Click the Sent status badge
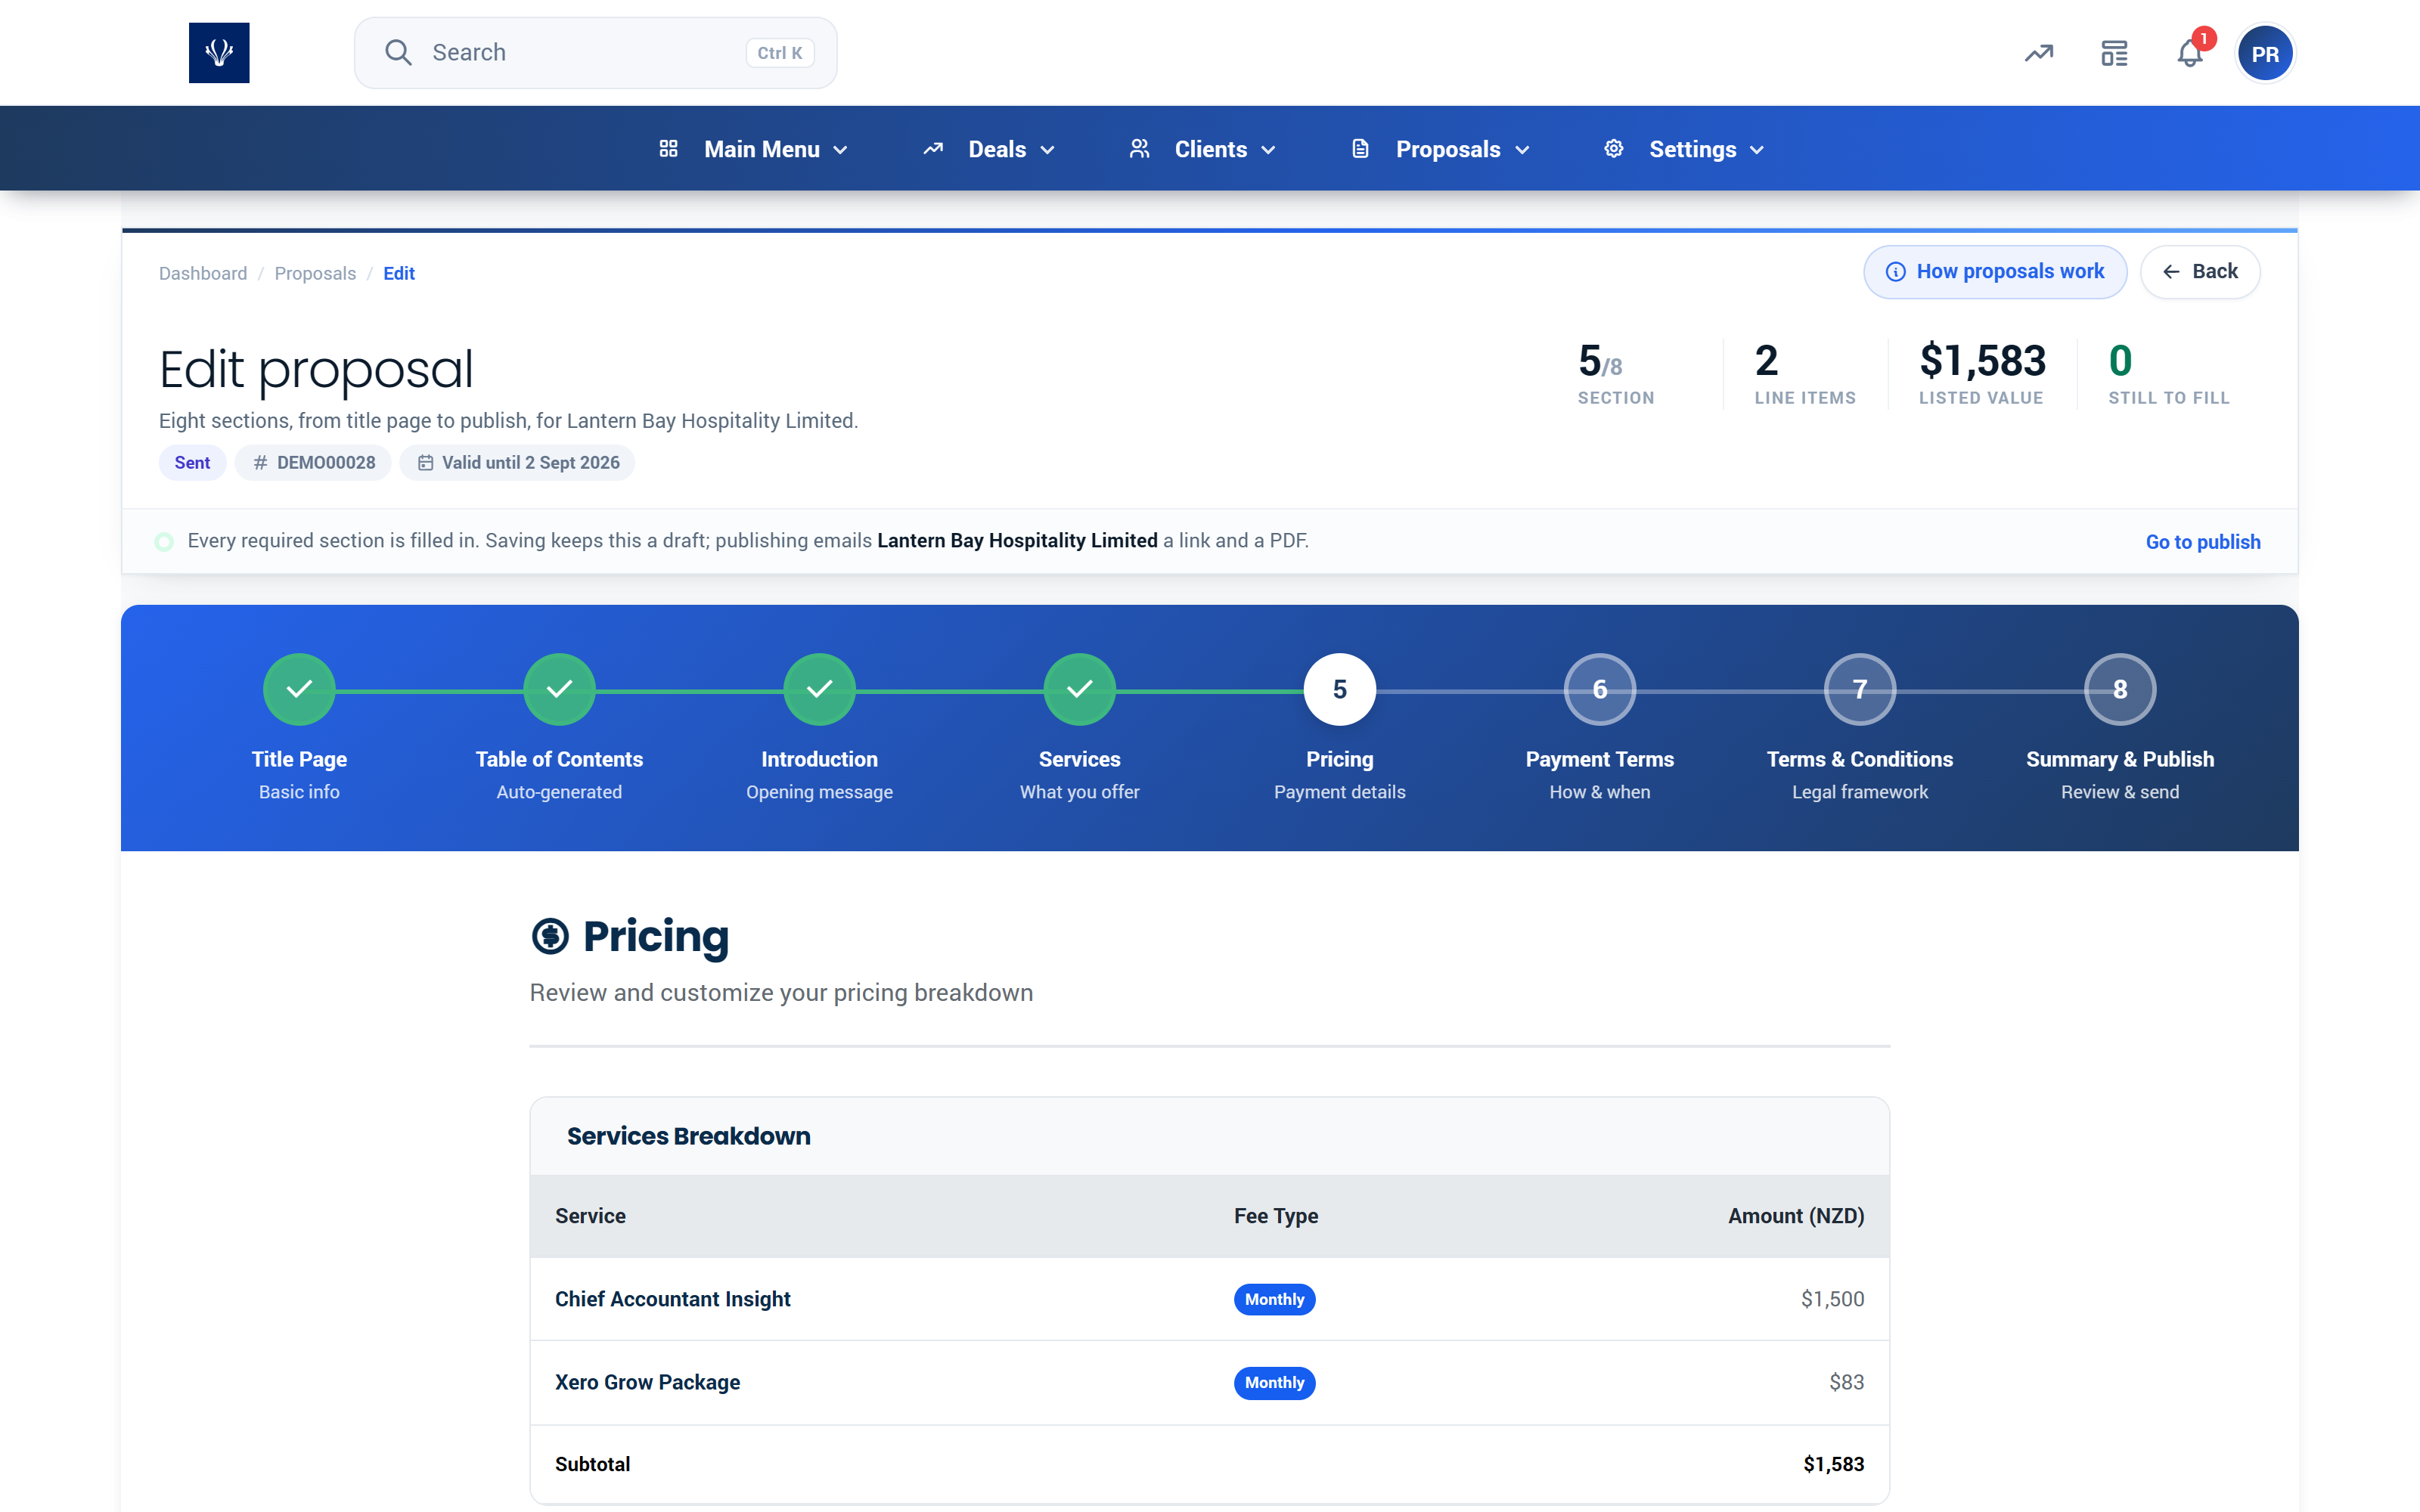This screenshot has height=1512, width=2420. [192, 463]
